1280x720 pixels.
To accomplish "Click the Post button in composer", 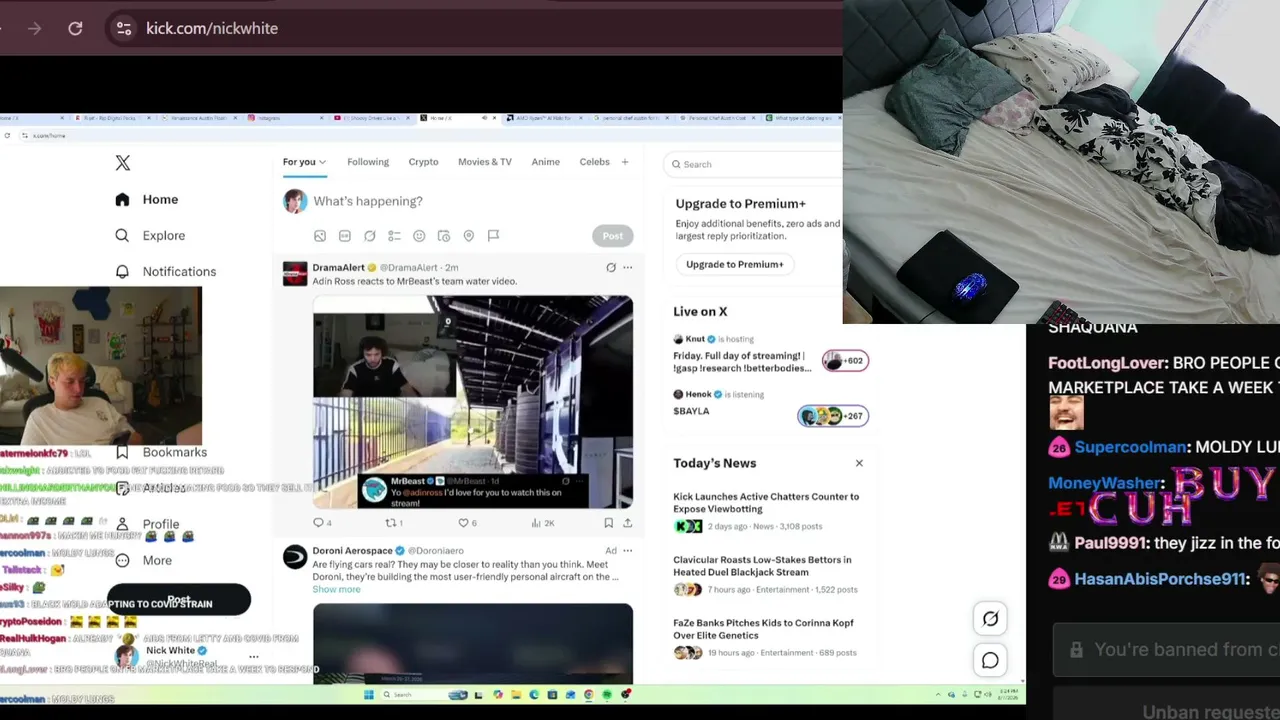I will pyautogui.click(x=612, y=236).
